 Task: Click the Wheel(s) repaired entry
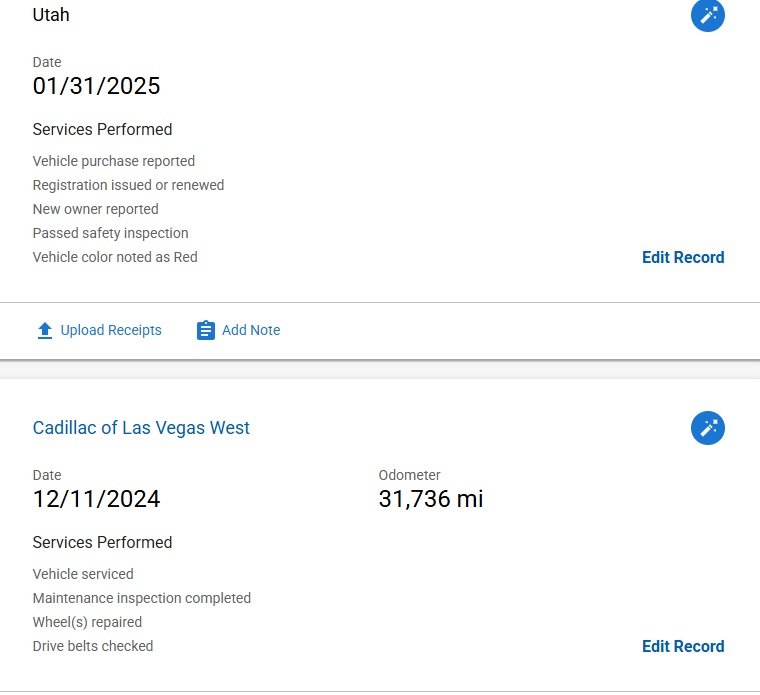tap(87, 622)
